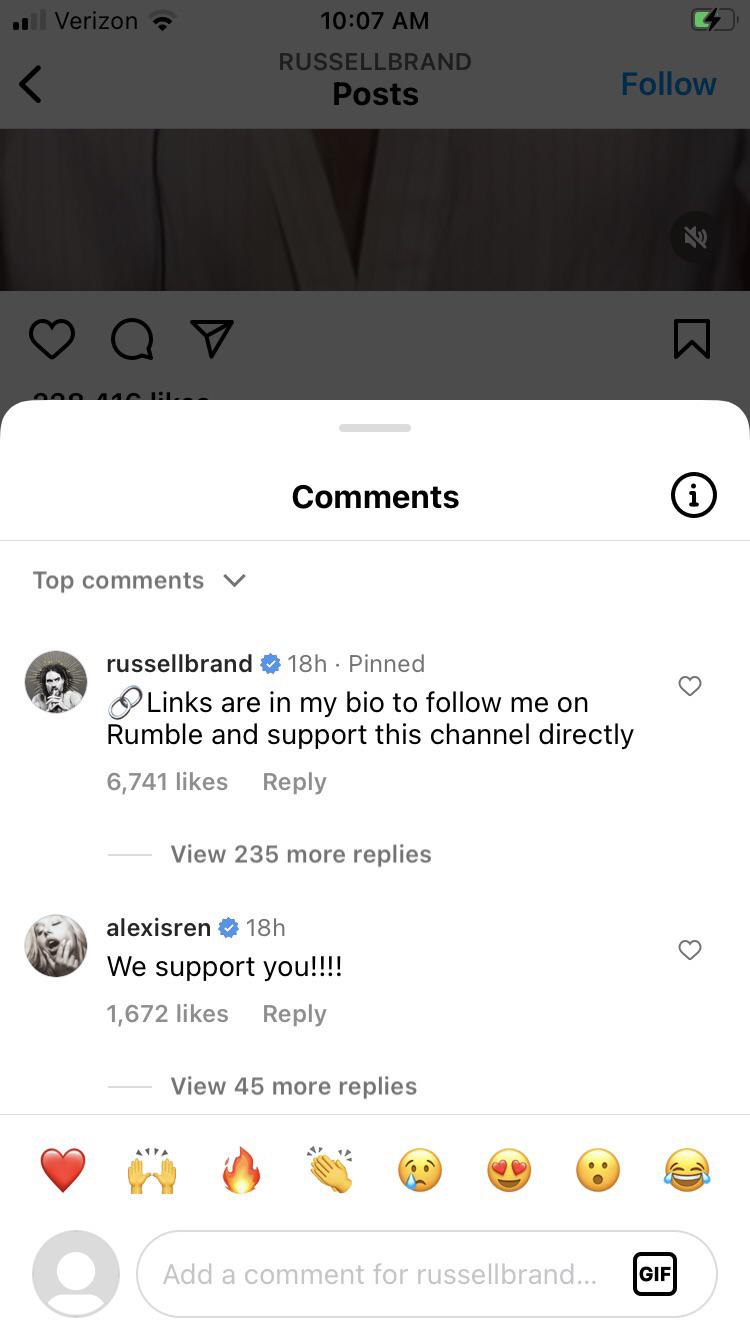Open the alexisren username profile link
750x1334 pixels.
[158, 928]
